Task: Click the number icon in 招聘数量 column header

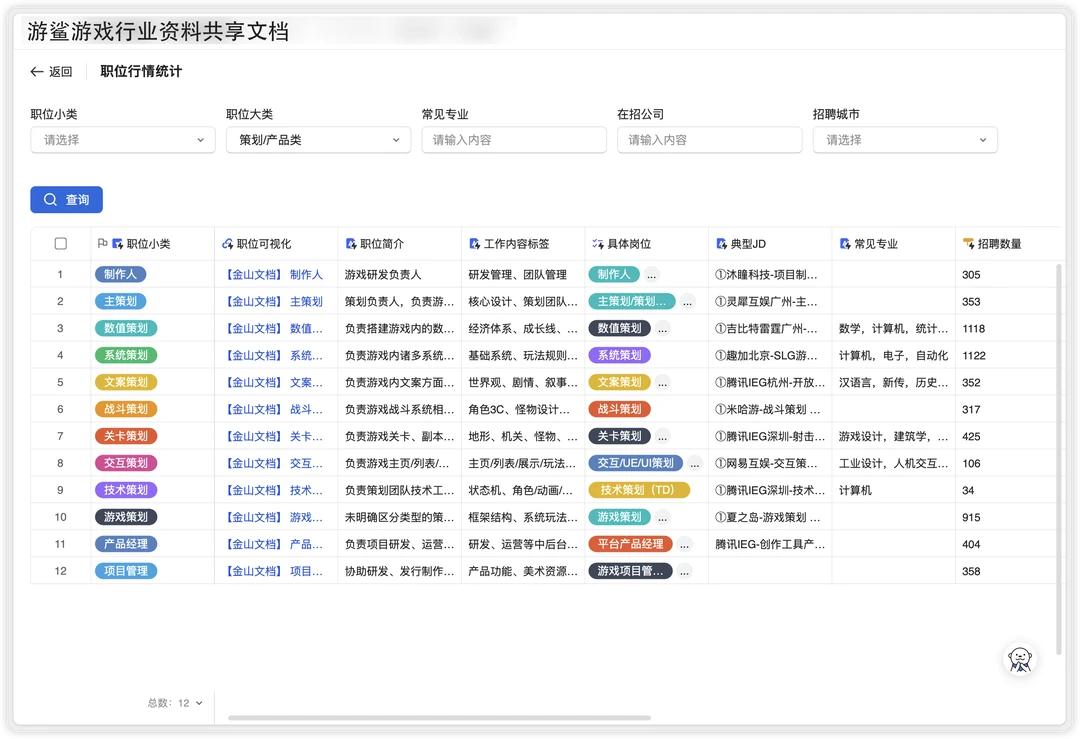Action: pos(968,244)
